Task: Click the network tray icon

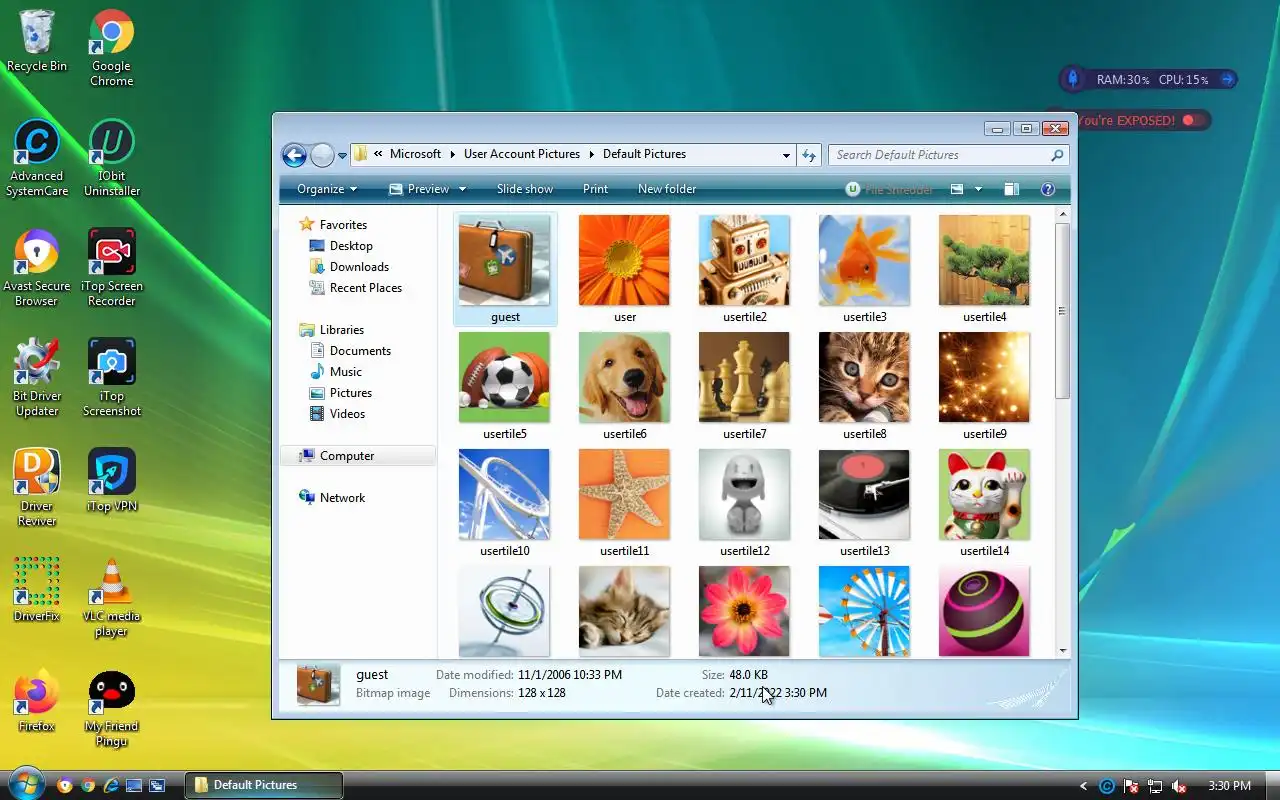Action: point(1155,786)
